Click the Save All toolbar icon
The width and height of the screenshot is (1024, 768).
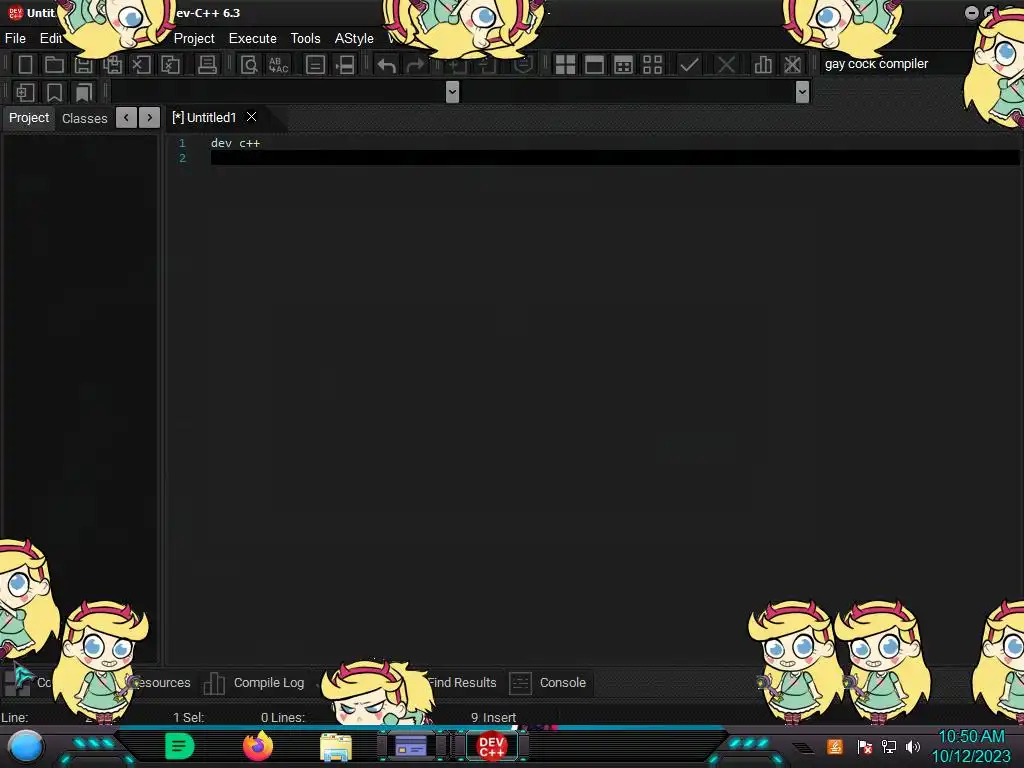pyautogui.click(x=112, y=64)
